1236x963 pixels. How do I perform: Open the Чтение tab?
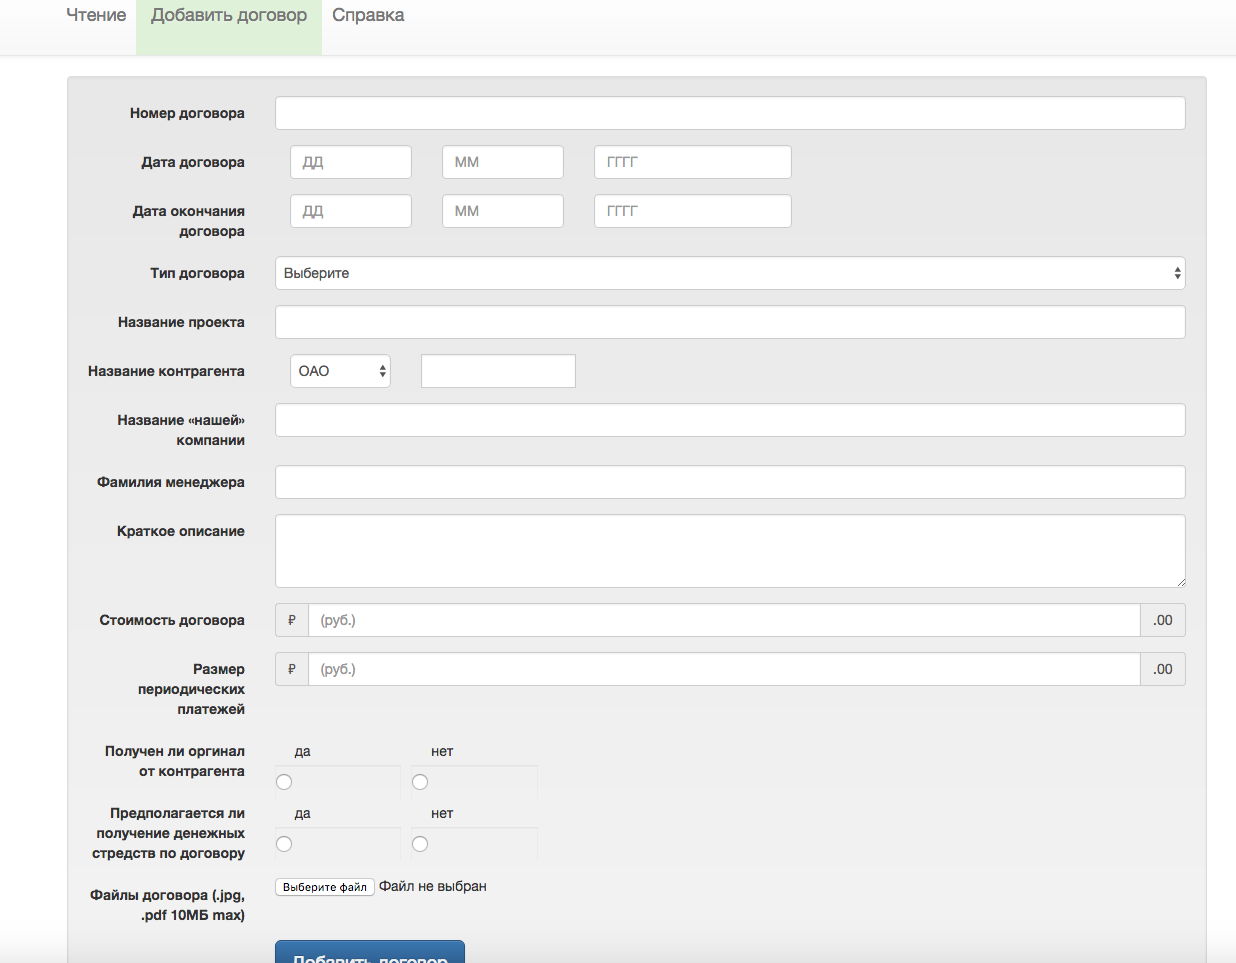[x=96, y=16]
